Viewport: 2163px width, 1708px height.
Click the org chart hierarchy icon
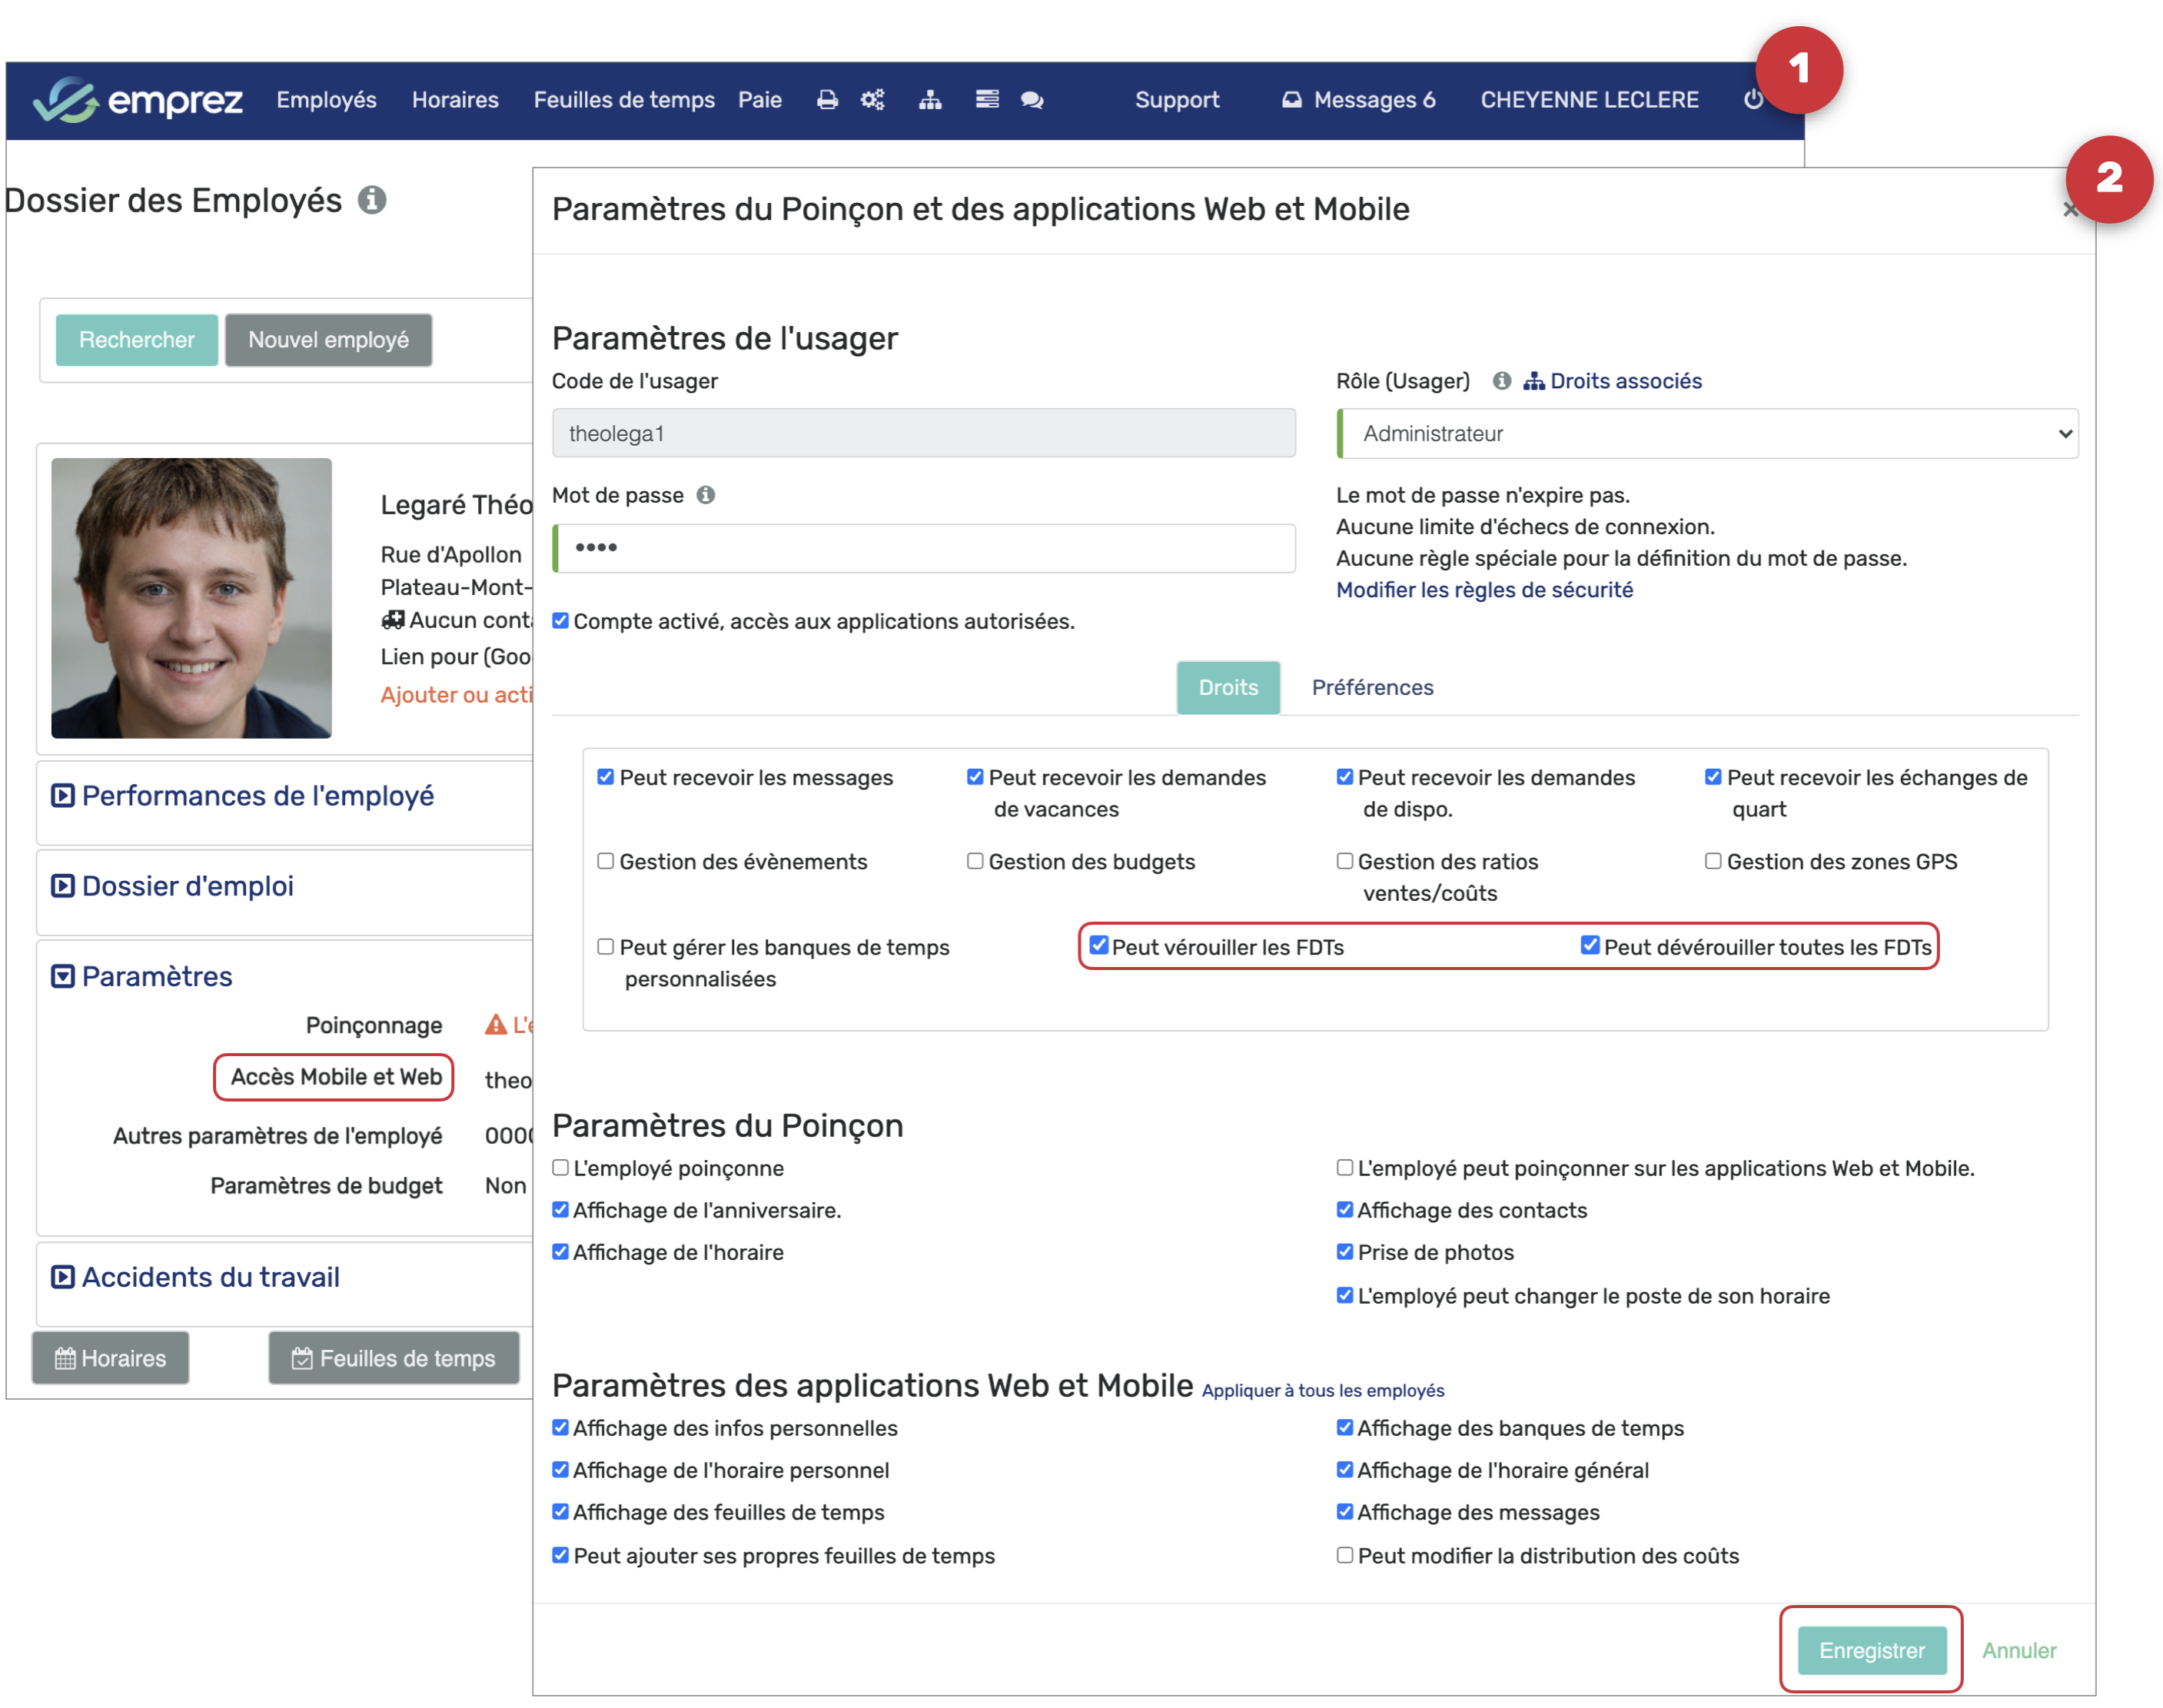pyautogui.click(x=930, y=100)
